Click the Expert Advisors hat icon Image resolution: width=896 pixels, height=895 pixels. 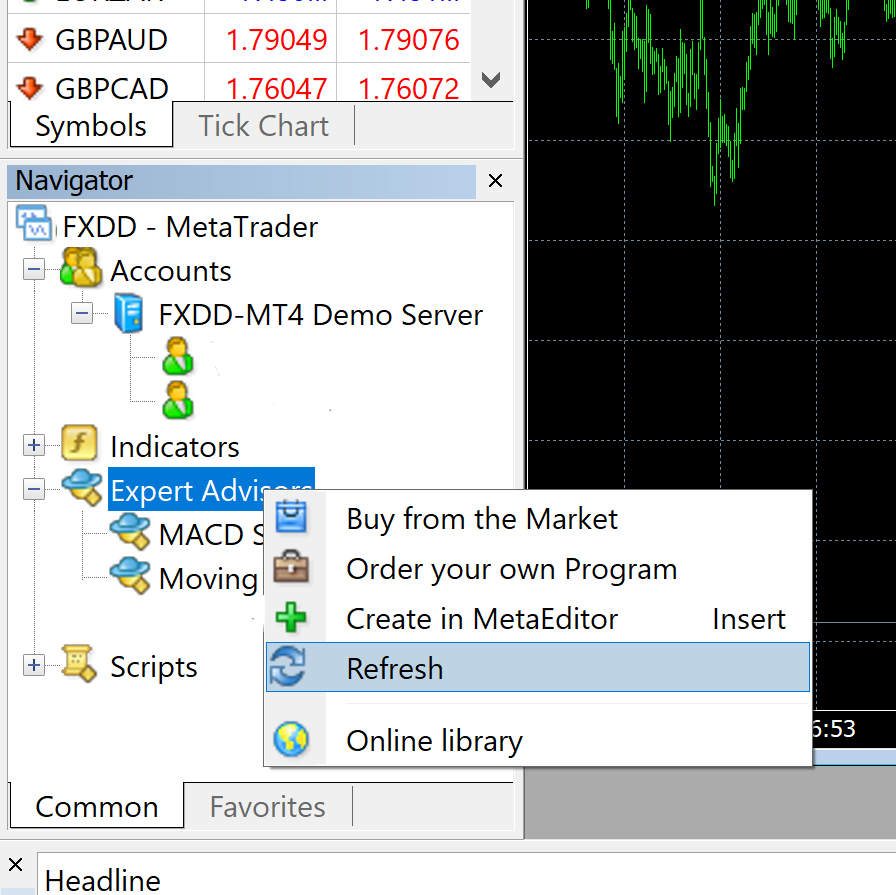click(82, 487)
